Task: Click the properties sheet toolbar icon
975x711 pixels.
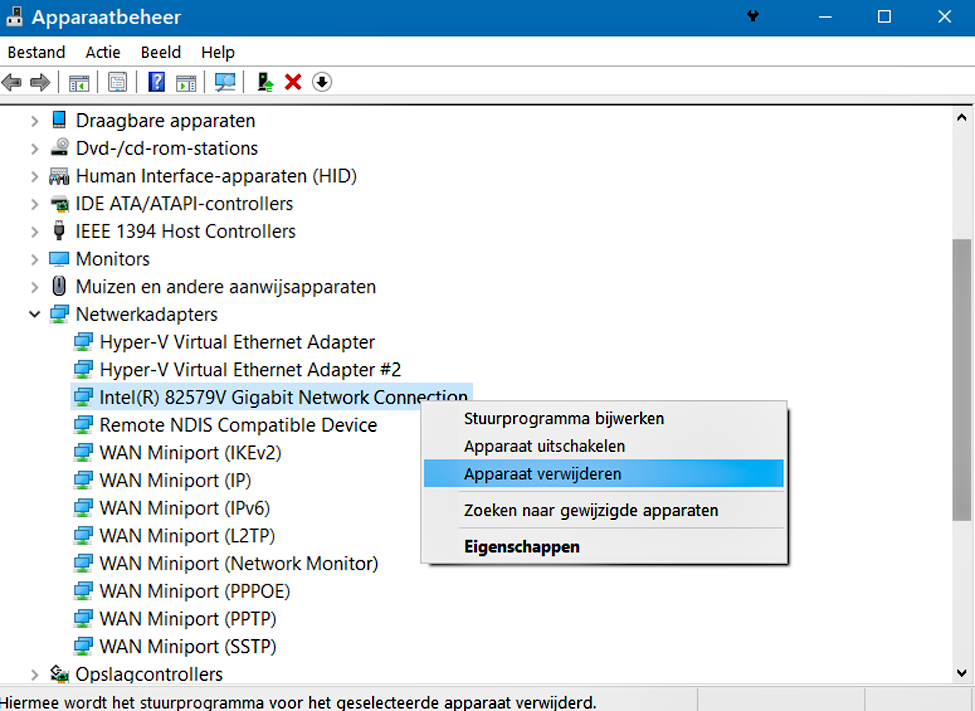Action: click(x=118, y=82)
